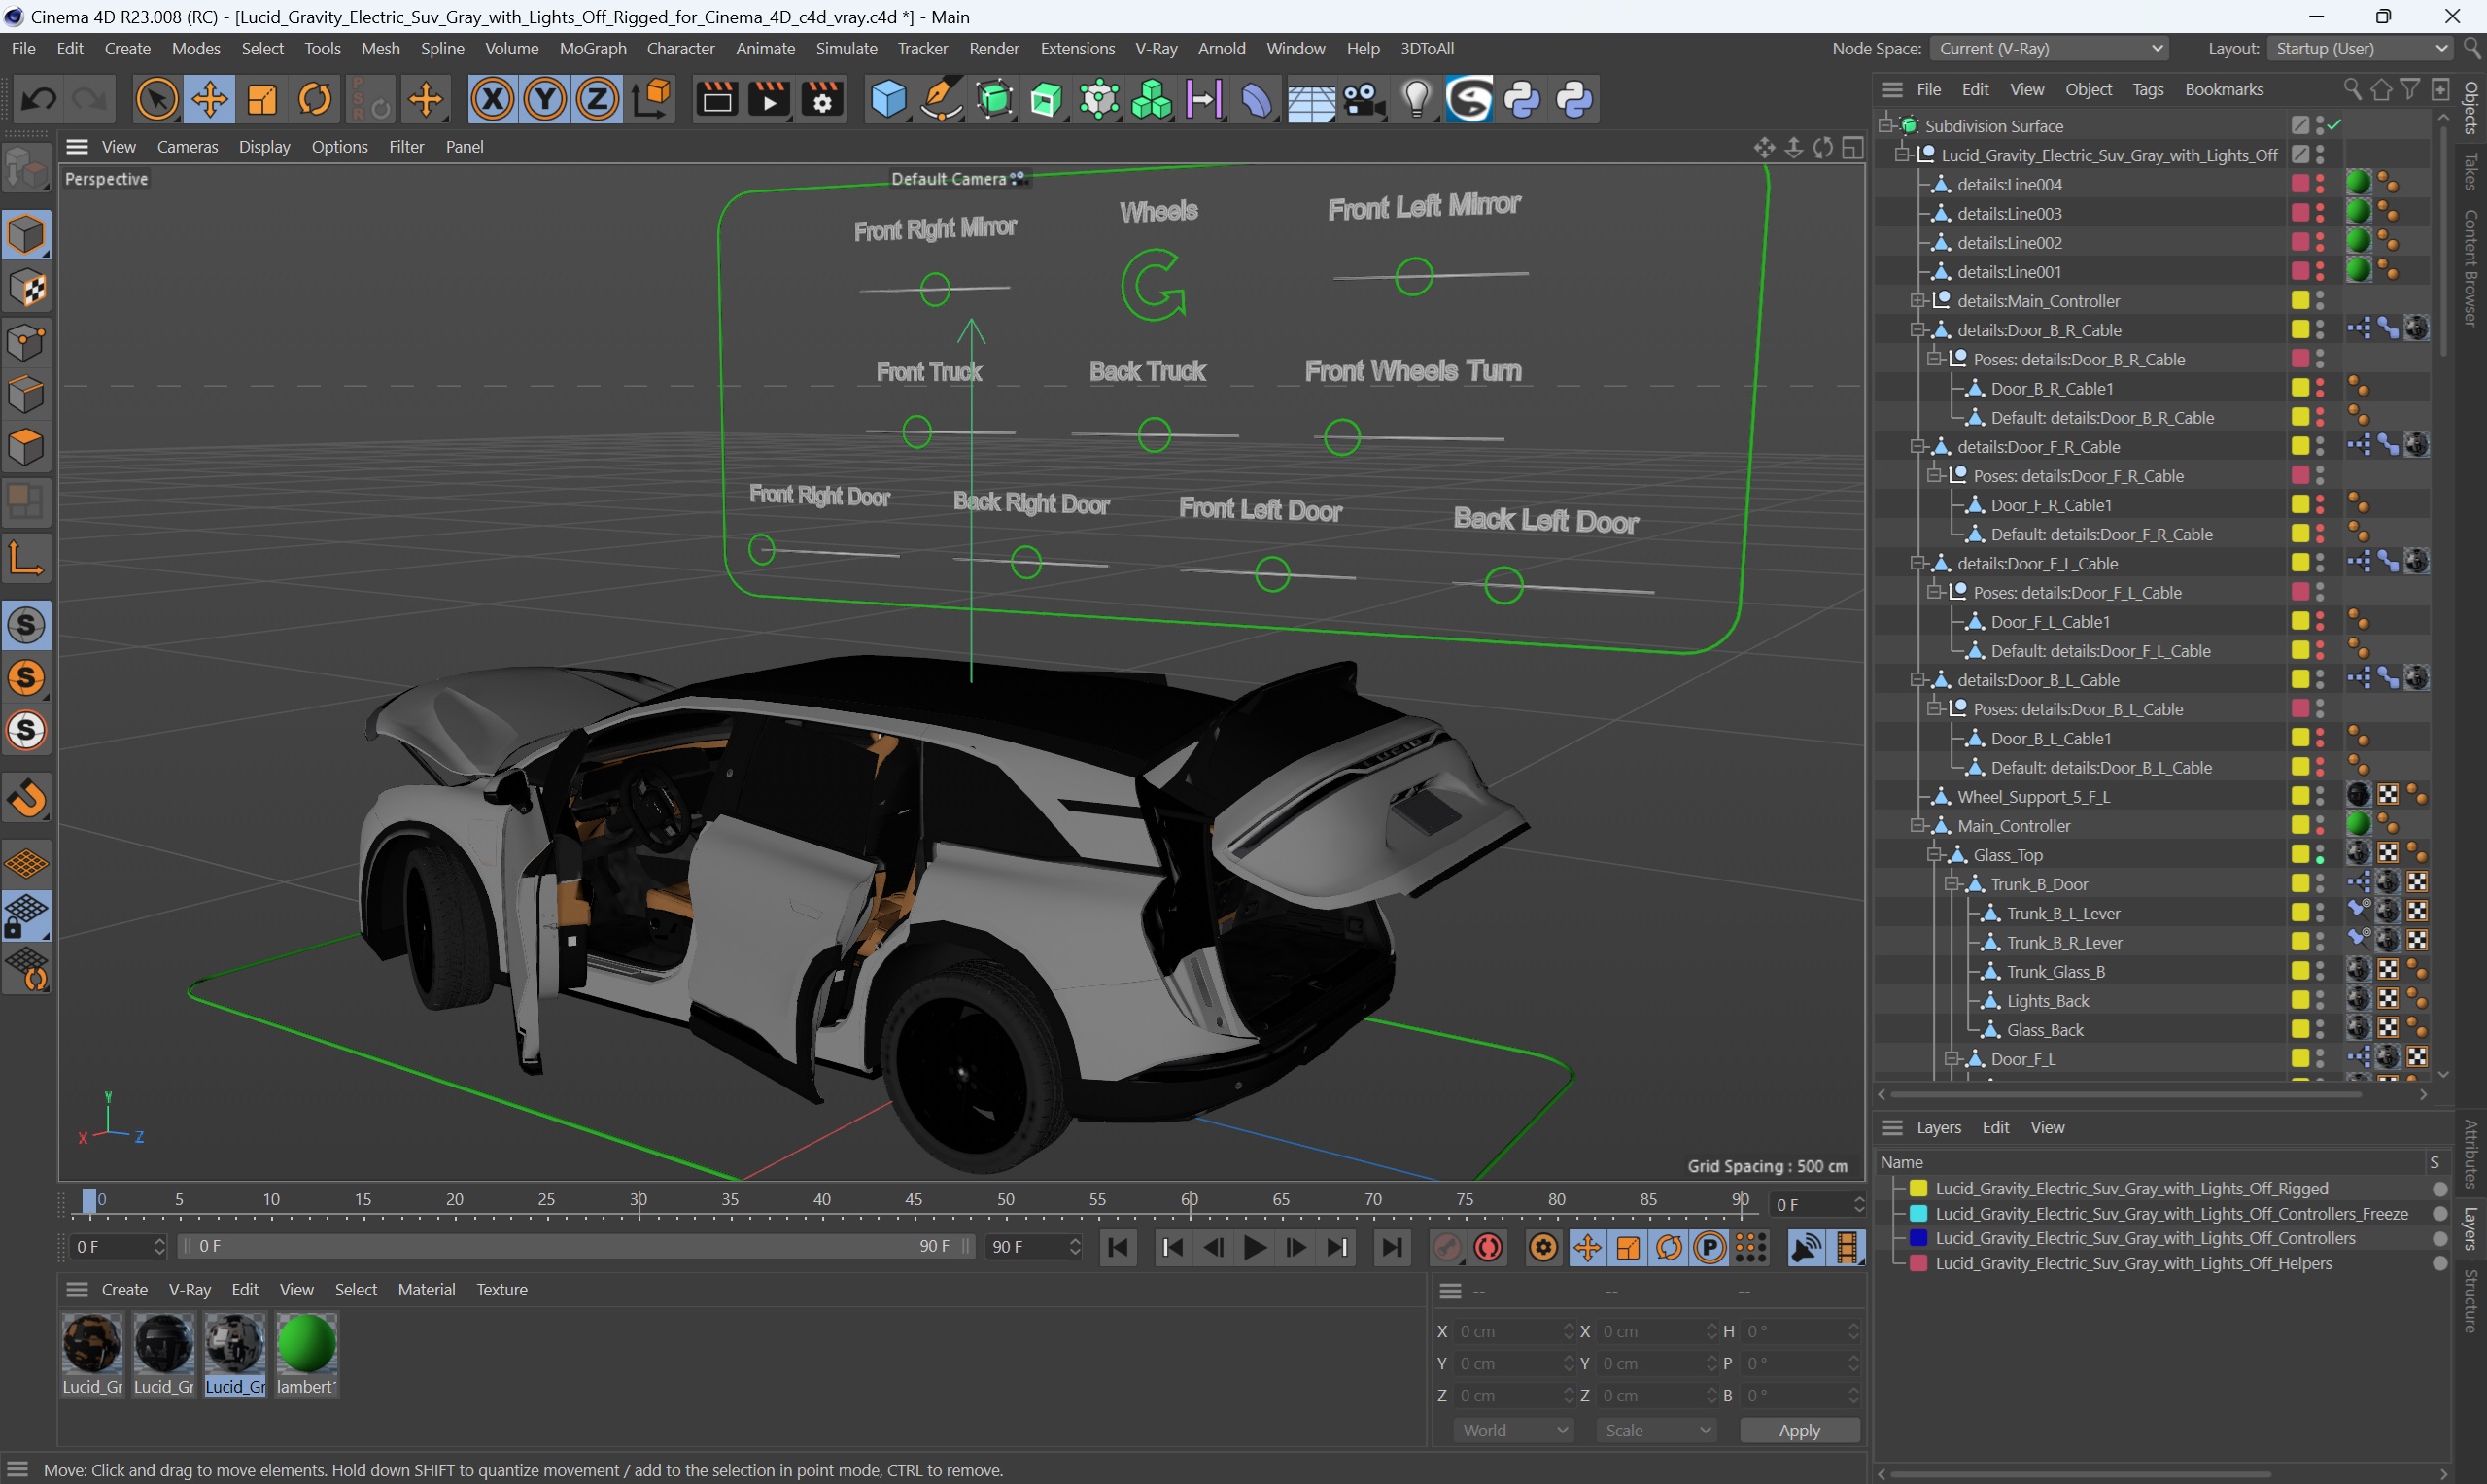Click the Apply button
Viewport: 2487px width, 1484px height.
tap(1799, 1431)
